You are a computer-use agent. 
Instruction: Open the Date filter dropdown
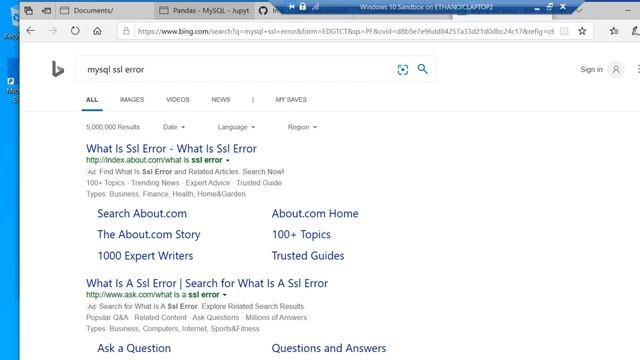pos(174,127)
